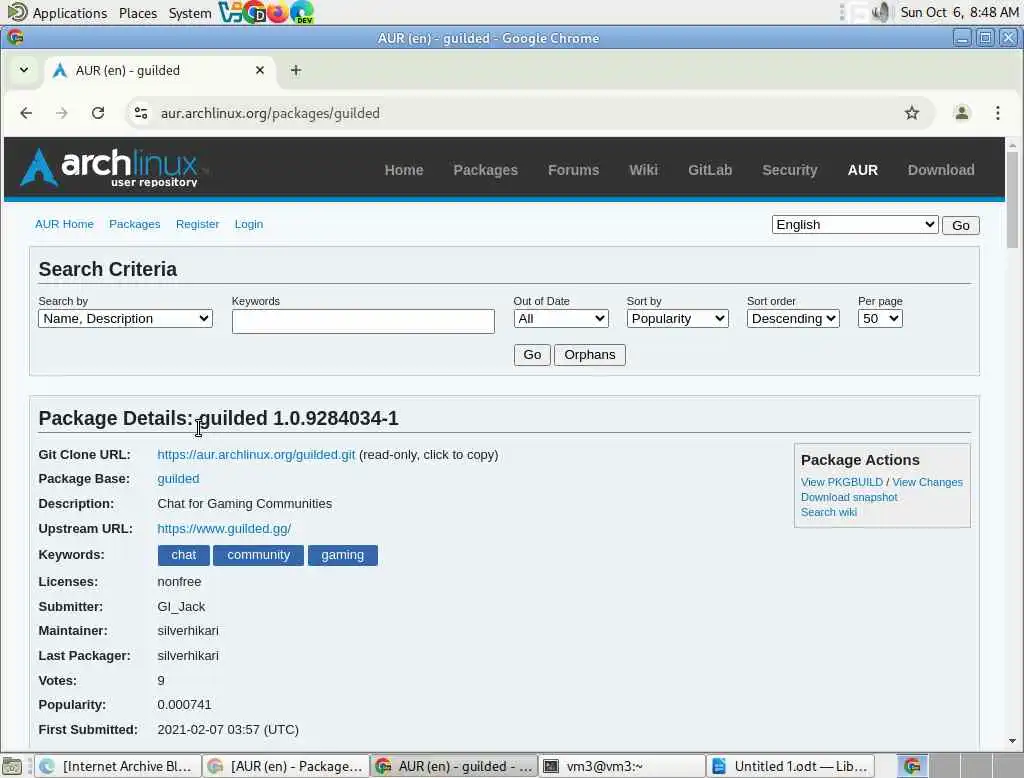The width and height of the screenshot is (1024, 778).
Task: Click the browser back arrow
Action: pos(26,113)
